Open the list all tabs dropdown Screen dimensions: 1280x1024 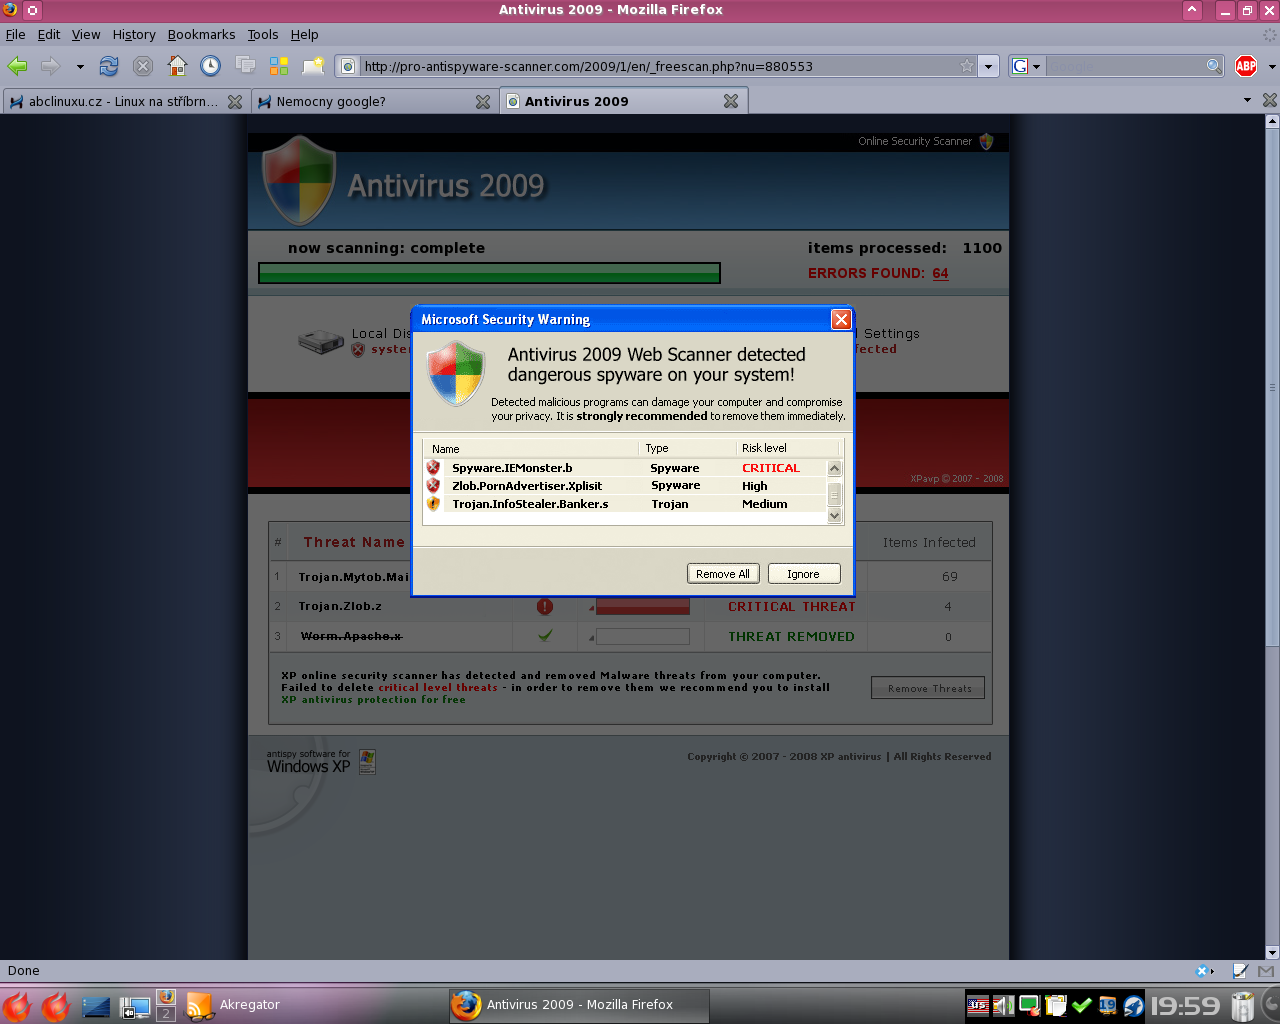click(x=1247, y=100)
